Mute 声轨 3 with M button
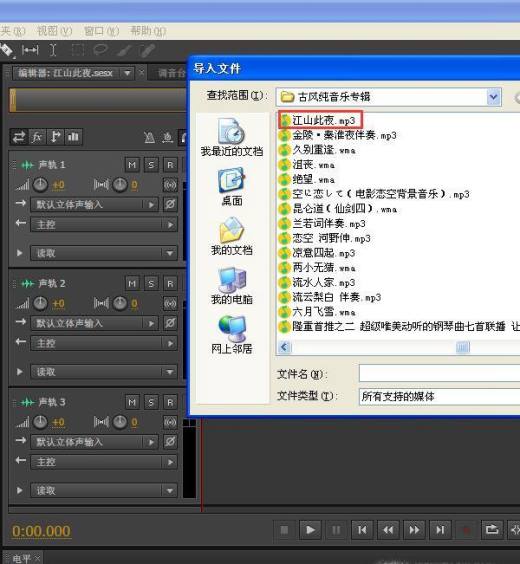The width and height of the screenshot is (520, 564). point(132,402)
